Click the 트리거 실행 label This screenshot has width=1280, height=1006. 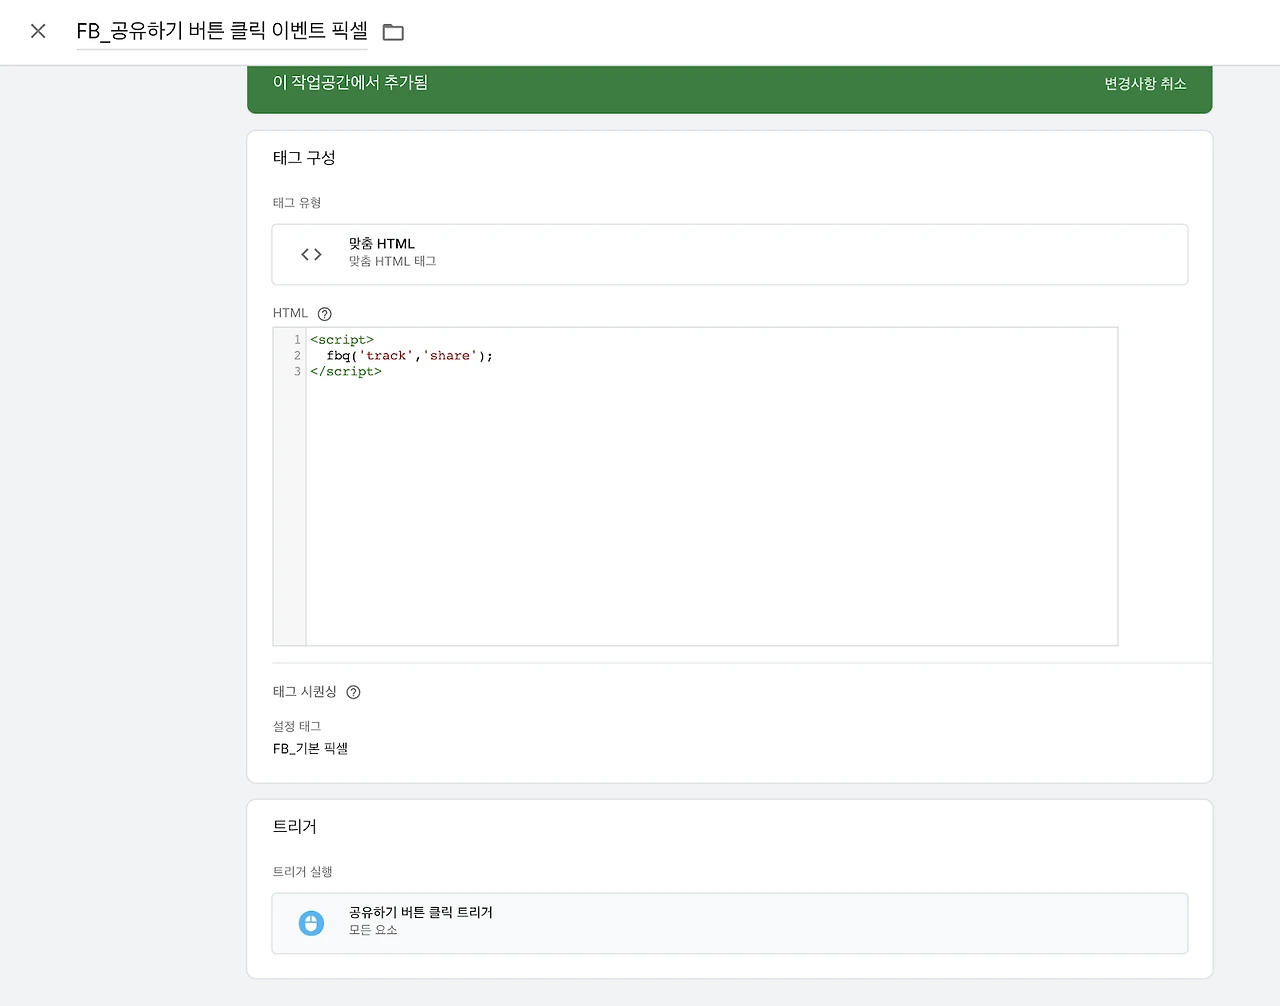pyautogui.click(x=303, y=872)
